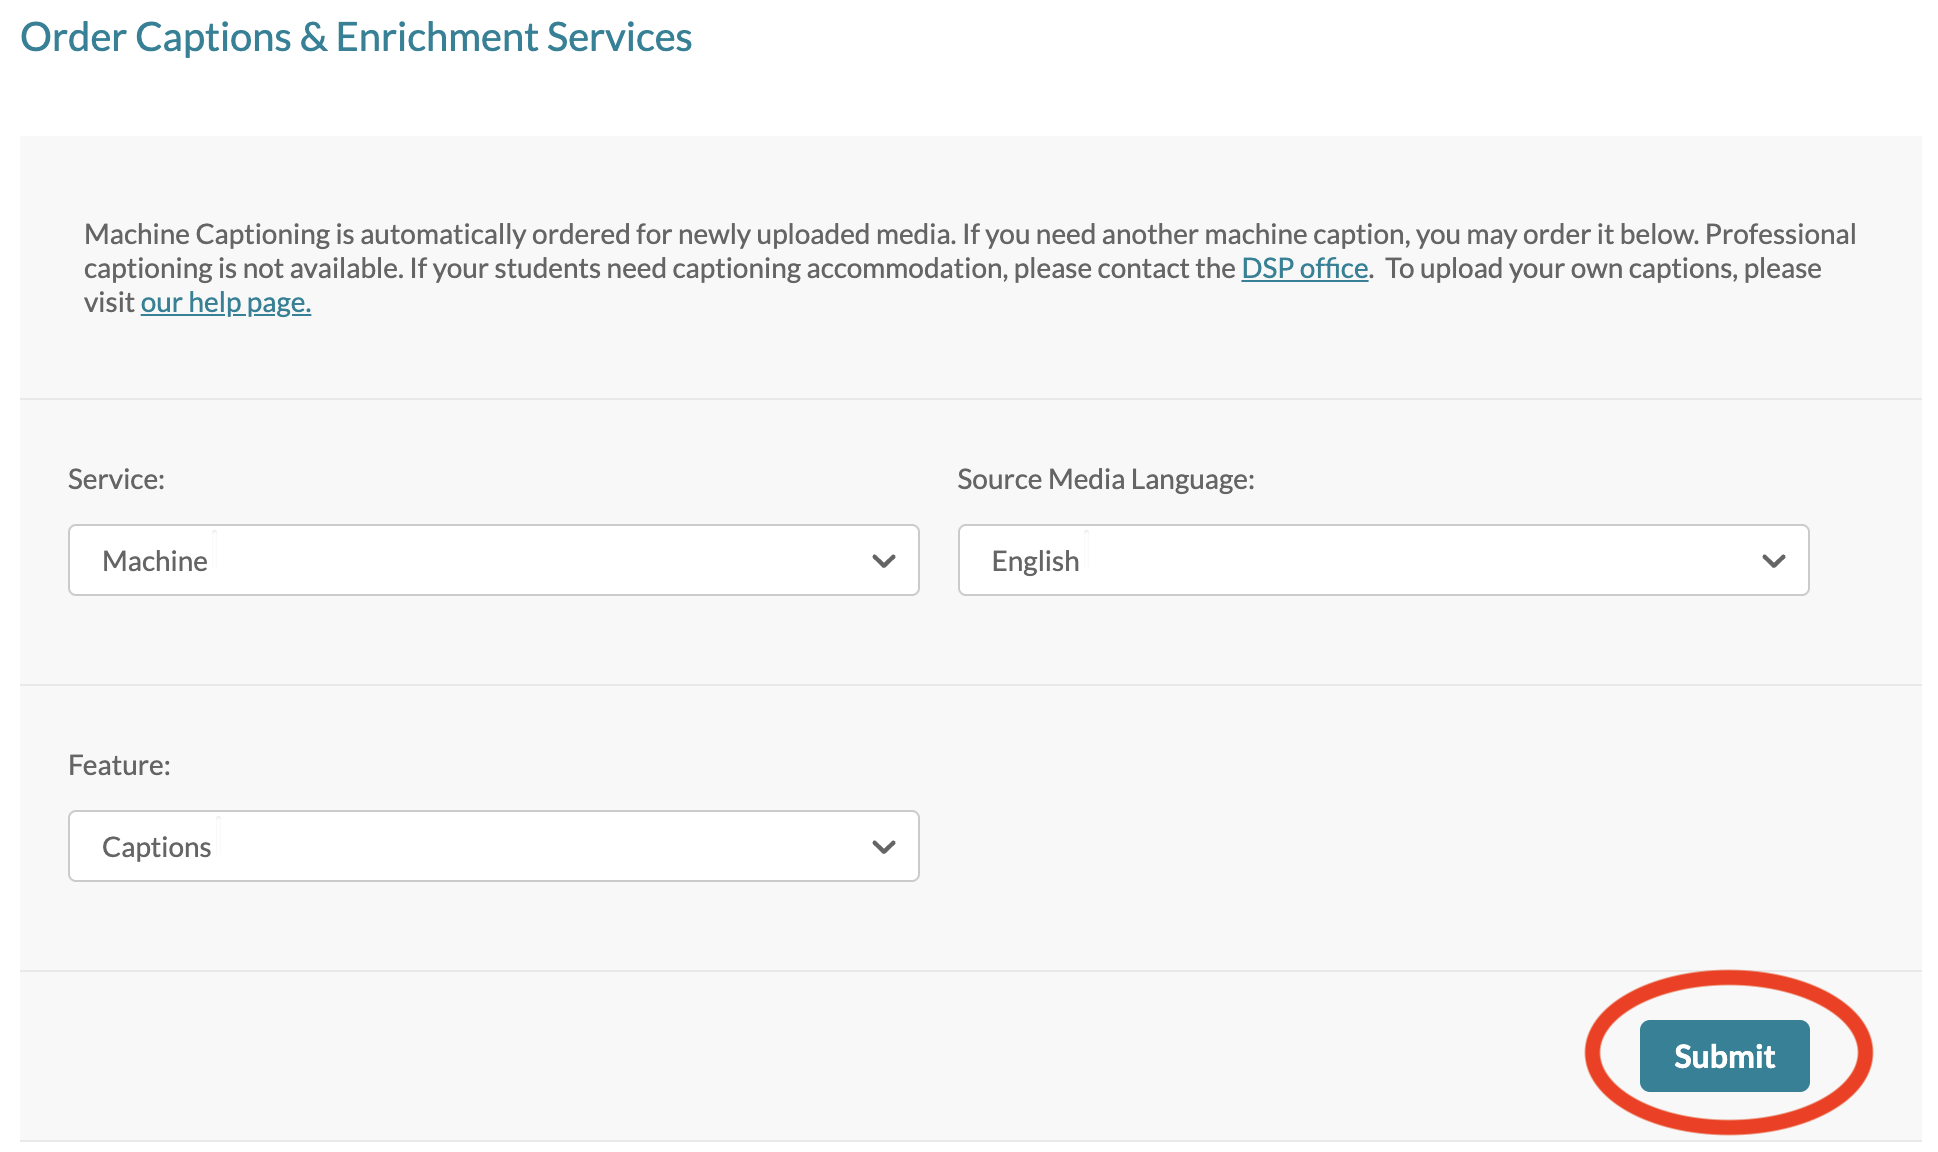Click the Feature label
Image resolution: width=1938 pixels, height=1152 pixels.
[x=119, y=764]
